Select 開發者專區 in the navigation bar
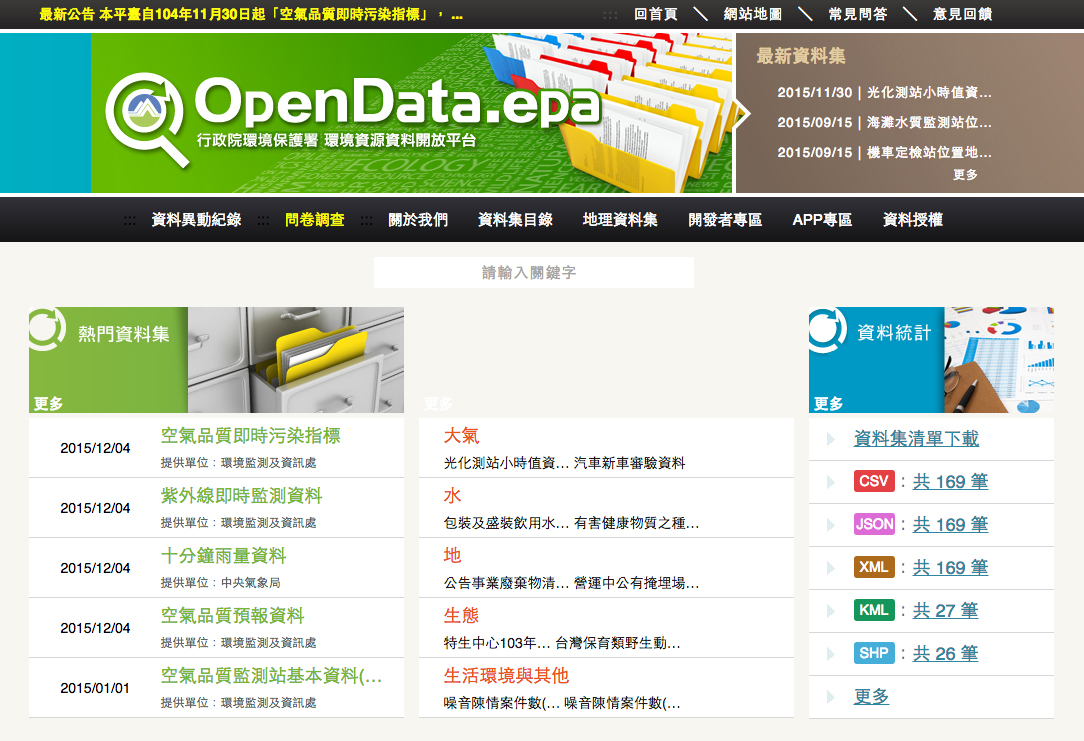The height and width of the screenshot is (741, 1084). (725, 220)
